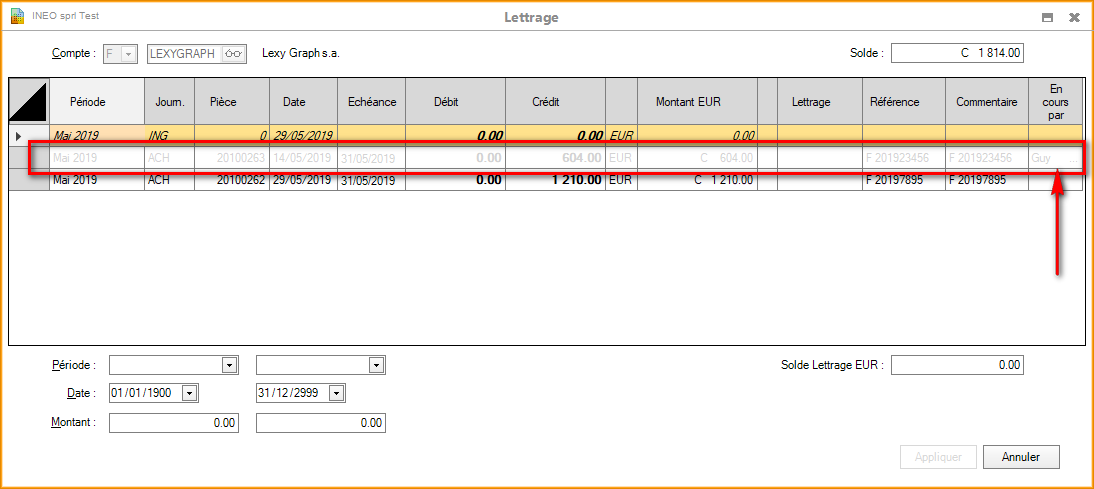Open the start date 01/01/1900 calendar dropdown
Viewport: 1094px width, 489px height.
190,393
